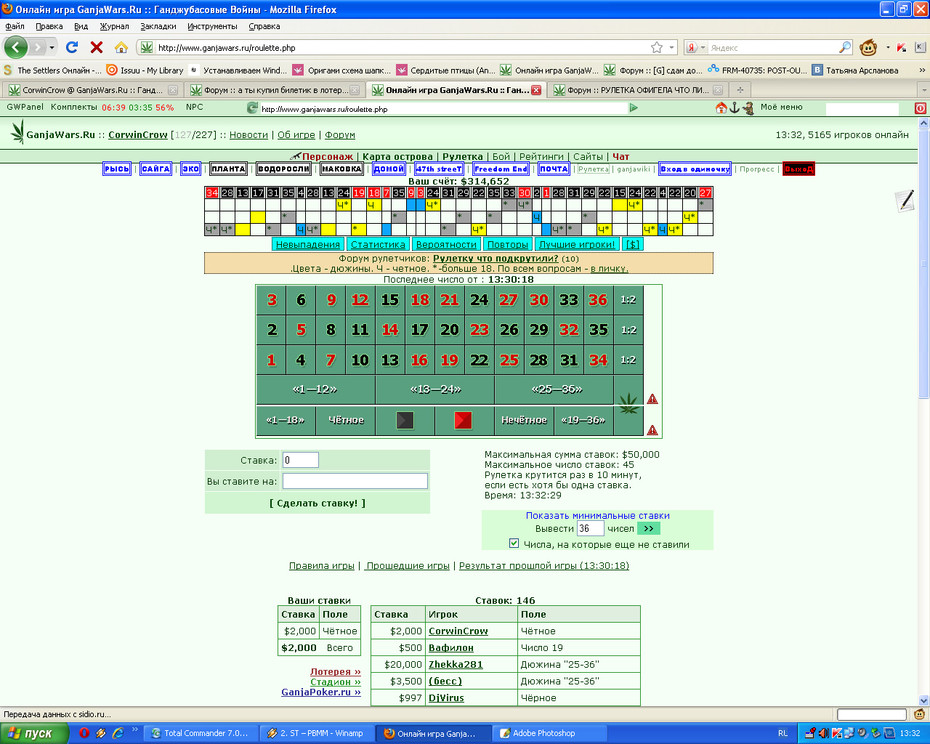Click the red Выход button
Viewport: 930px width, 744px height.
click(798, 168)
